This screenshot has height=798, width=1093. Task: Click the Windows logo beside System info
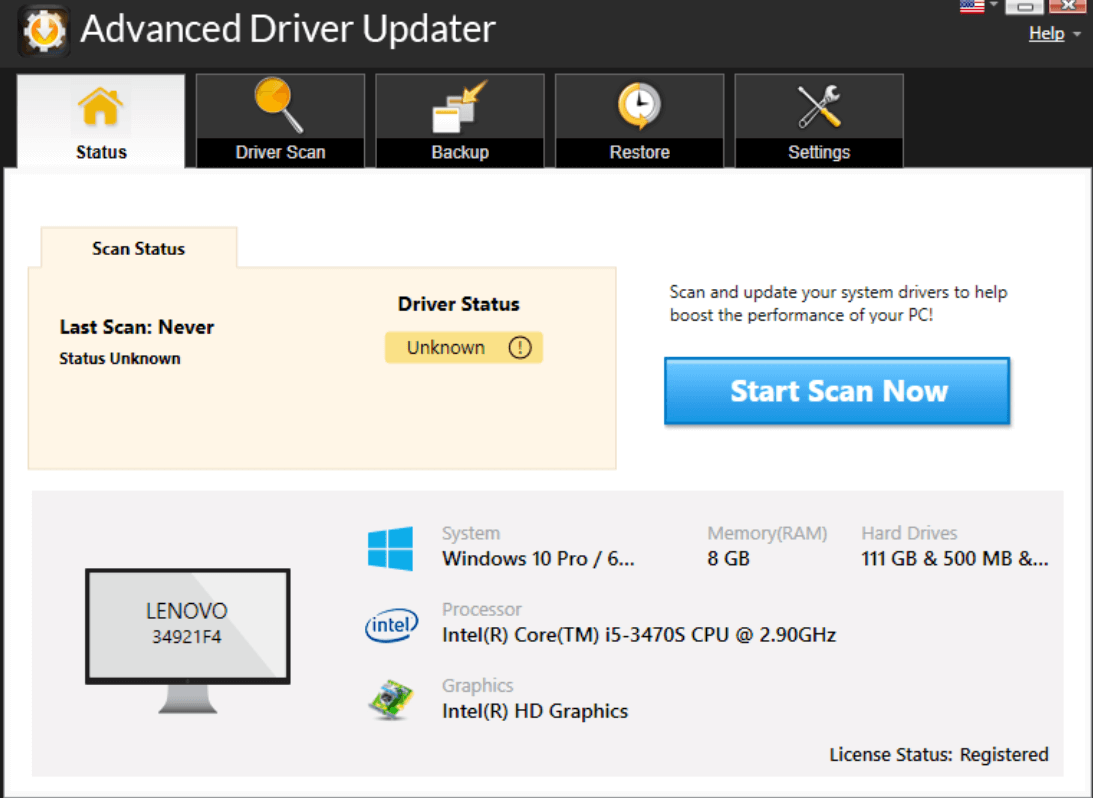point(391,546)
